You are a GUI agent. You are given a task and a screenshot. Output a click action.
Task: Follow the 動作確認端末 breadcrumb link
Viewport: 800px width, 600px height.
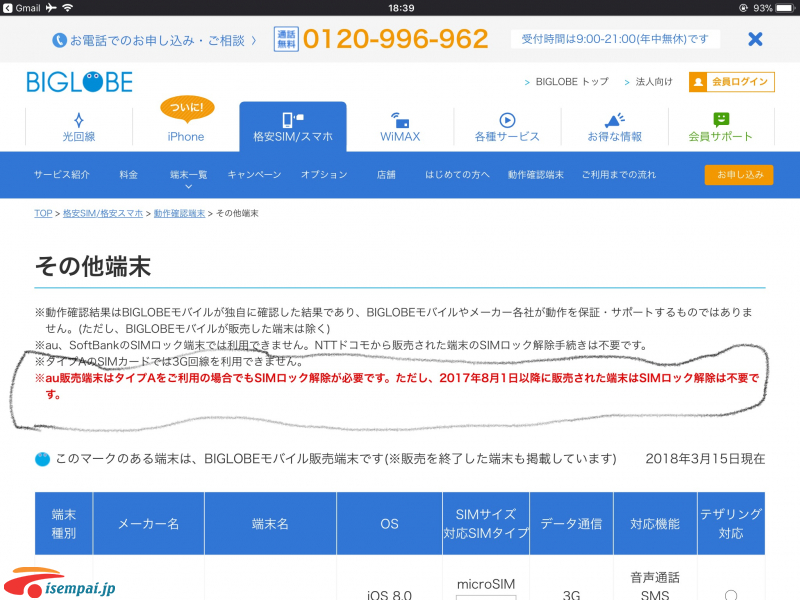click(x=179, y=213)
